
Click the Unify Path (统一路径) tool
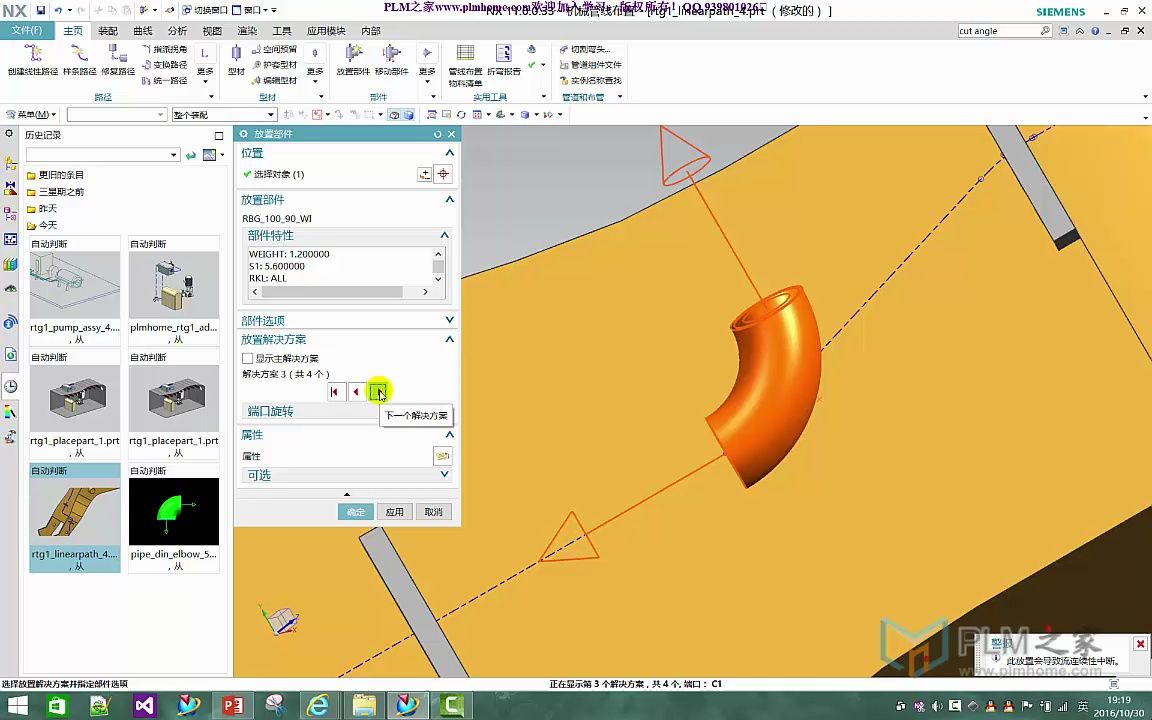pos(165,80)
